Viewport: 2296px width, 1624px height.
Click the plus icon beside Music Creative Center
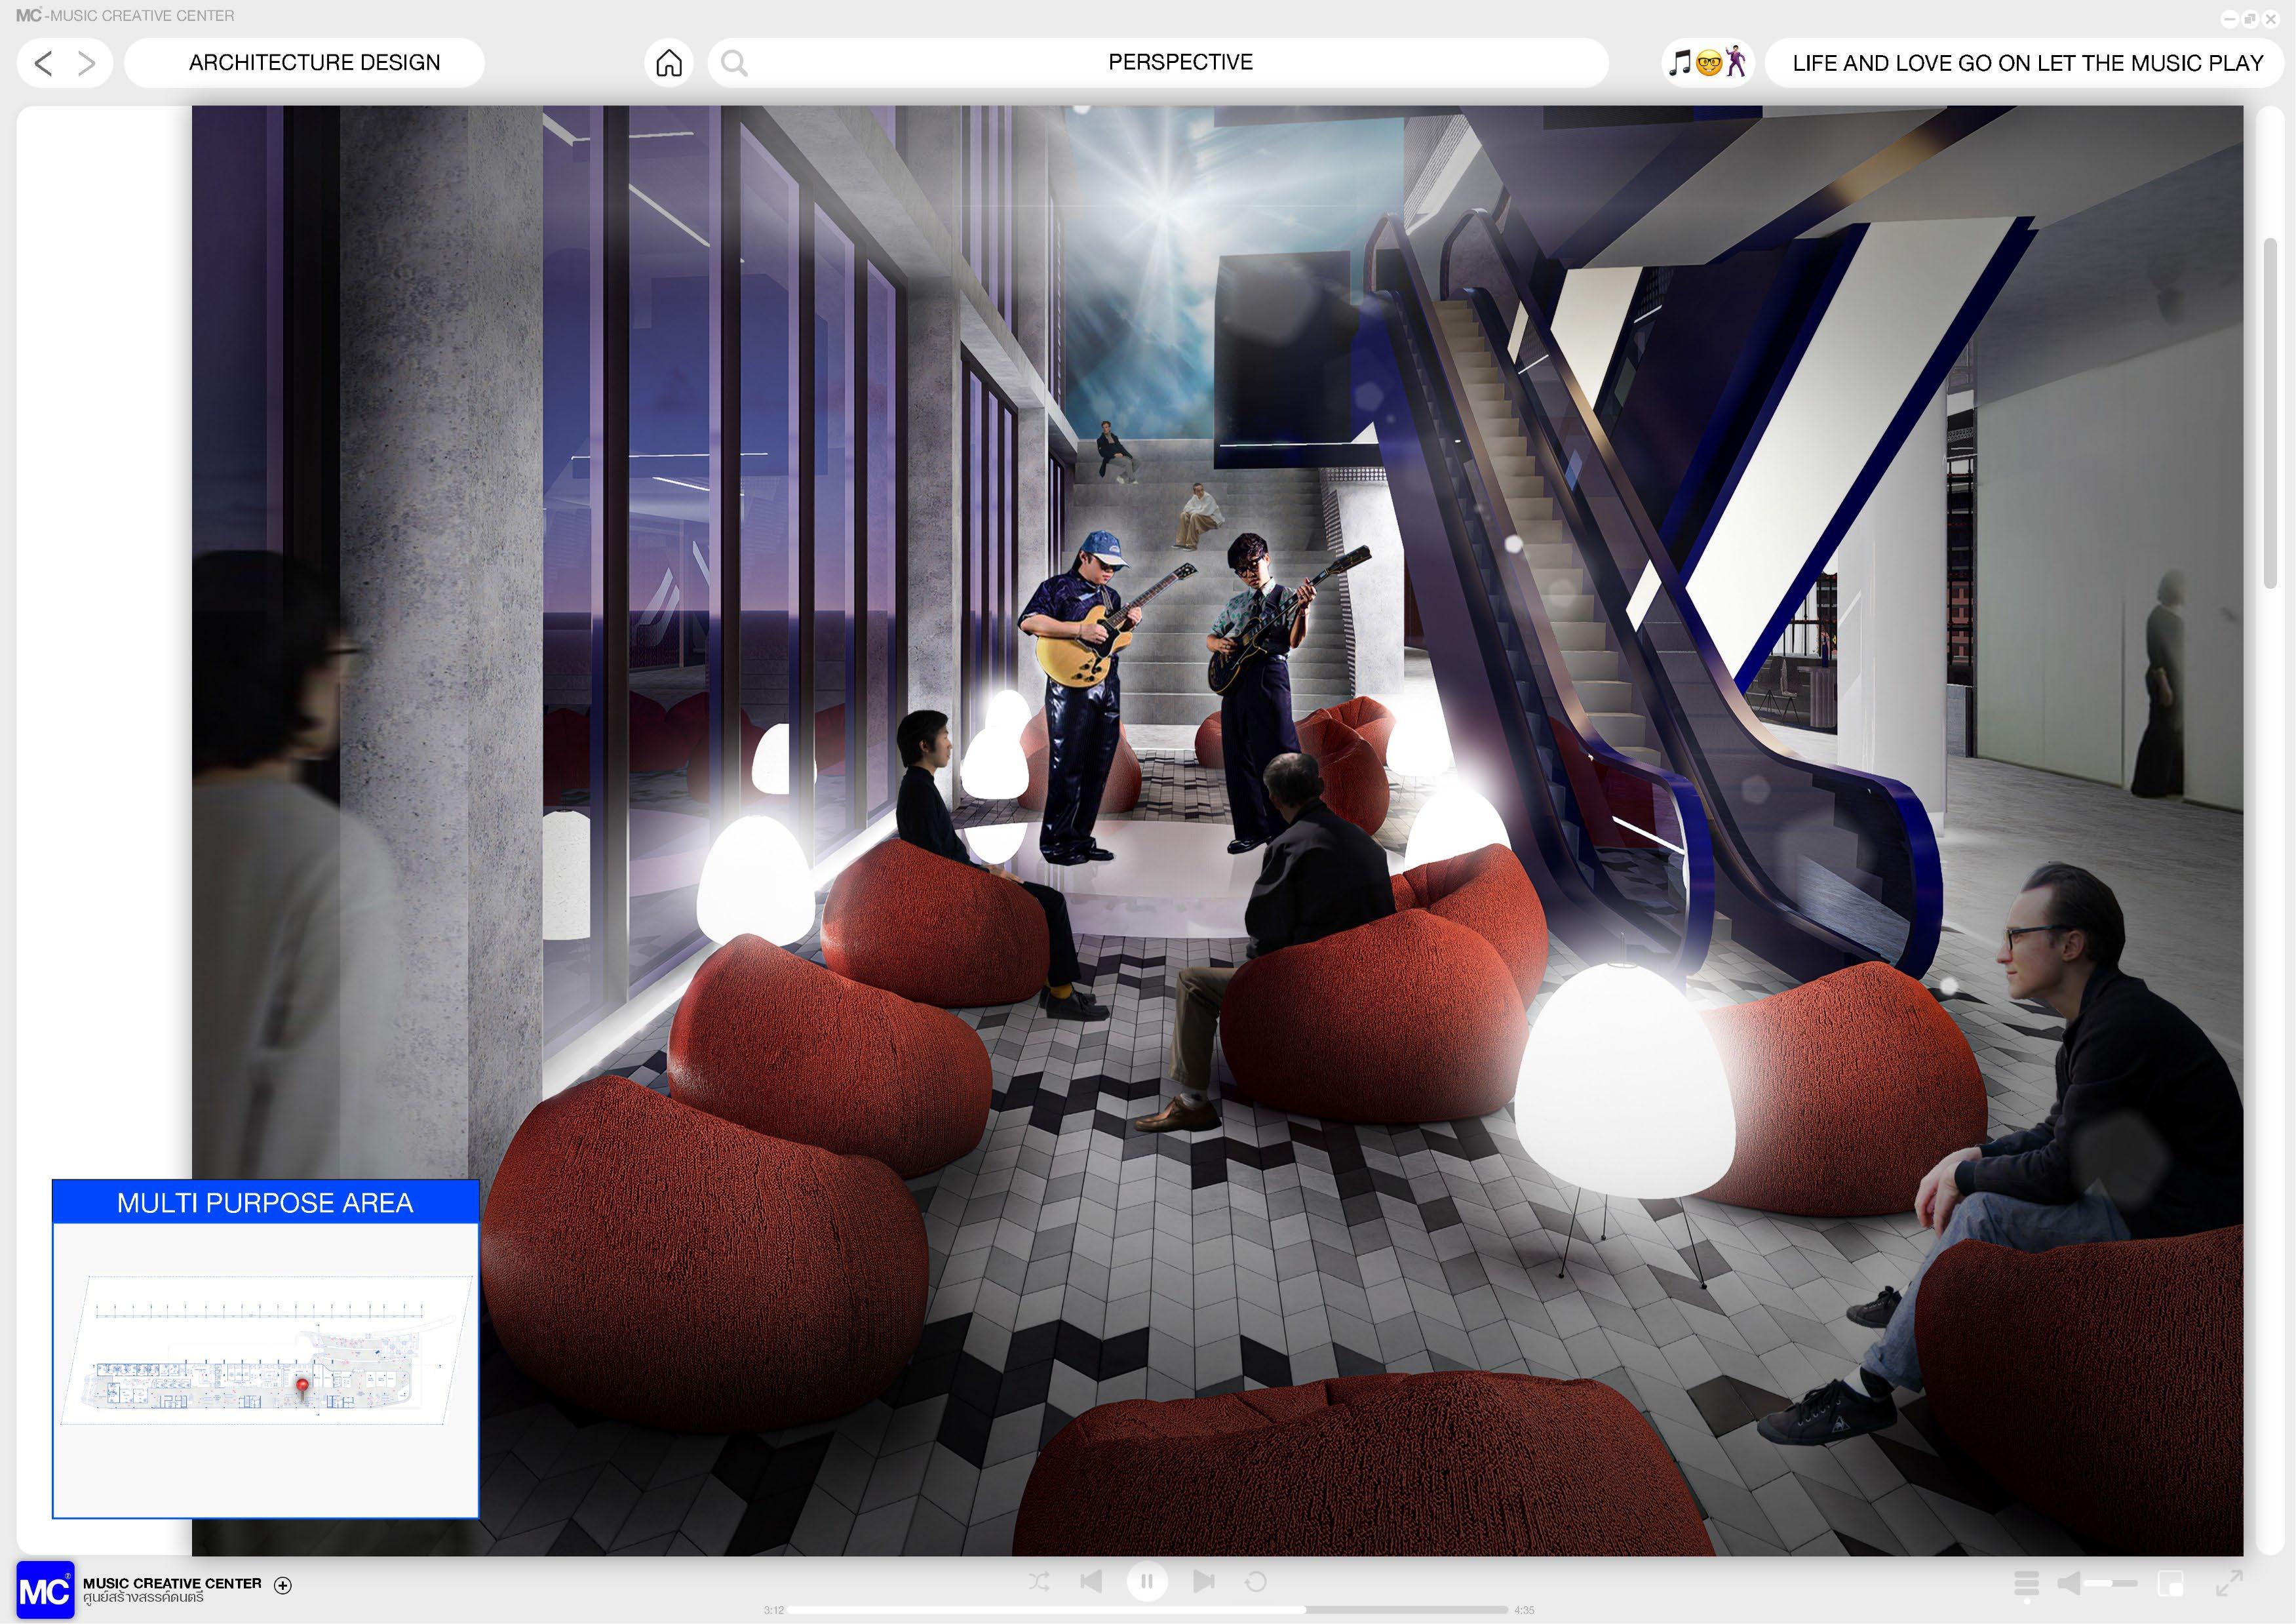283,1585
